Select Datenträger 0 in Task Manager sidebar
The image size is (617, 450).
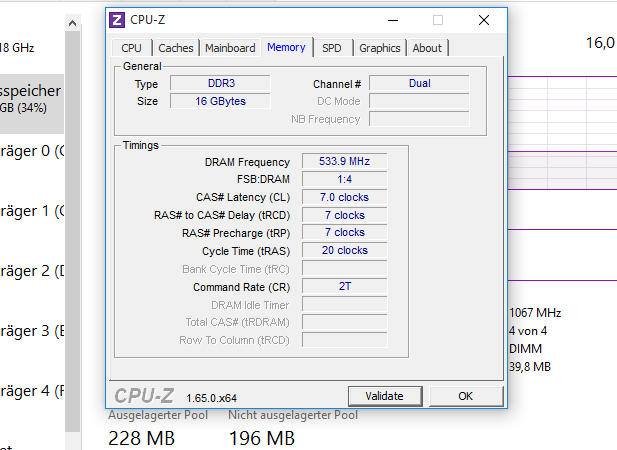[31, 151]
